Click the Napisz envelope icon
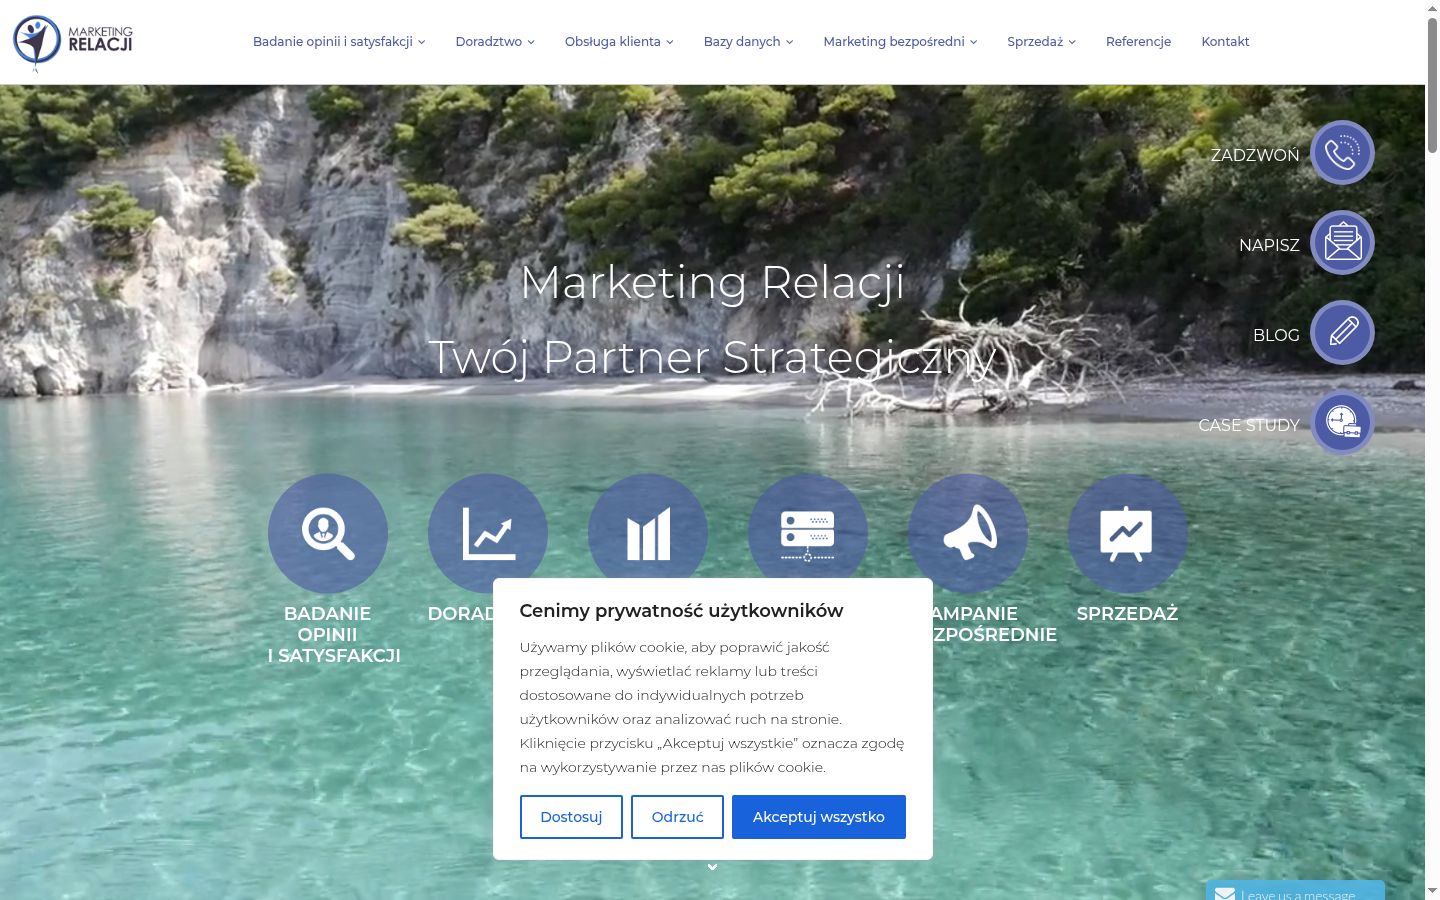The image size is (1440, 900). click(1342, 243)
